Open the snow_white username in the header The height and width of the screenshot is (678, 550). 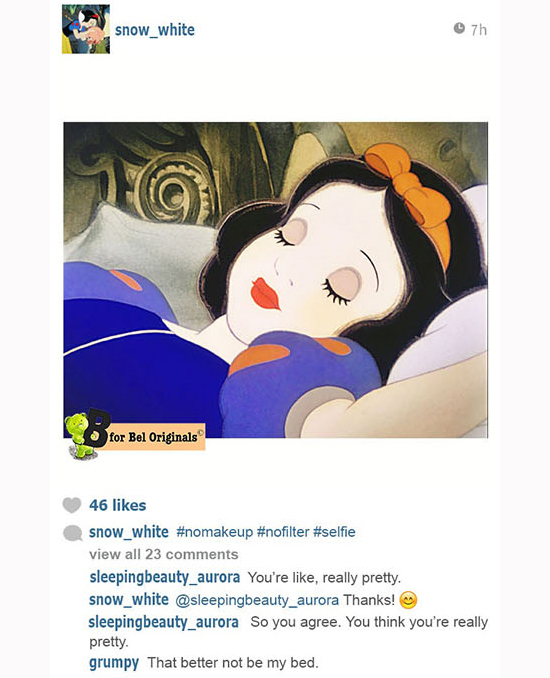[155, 30]
